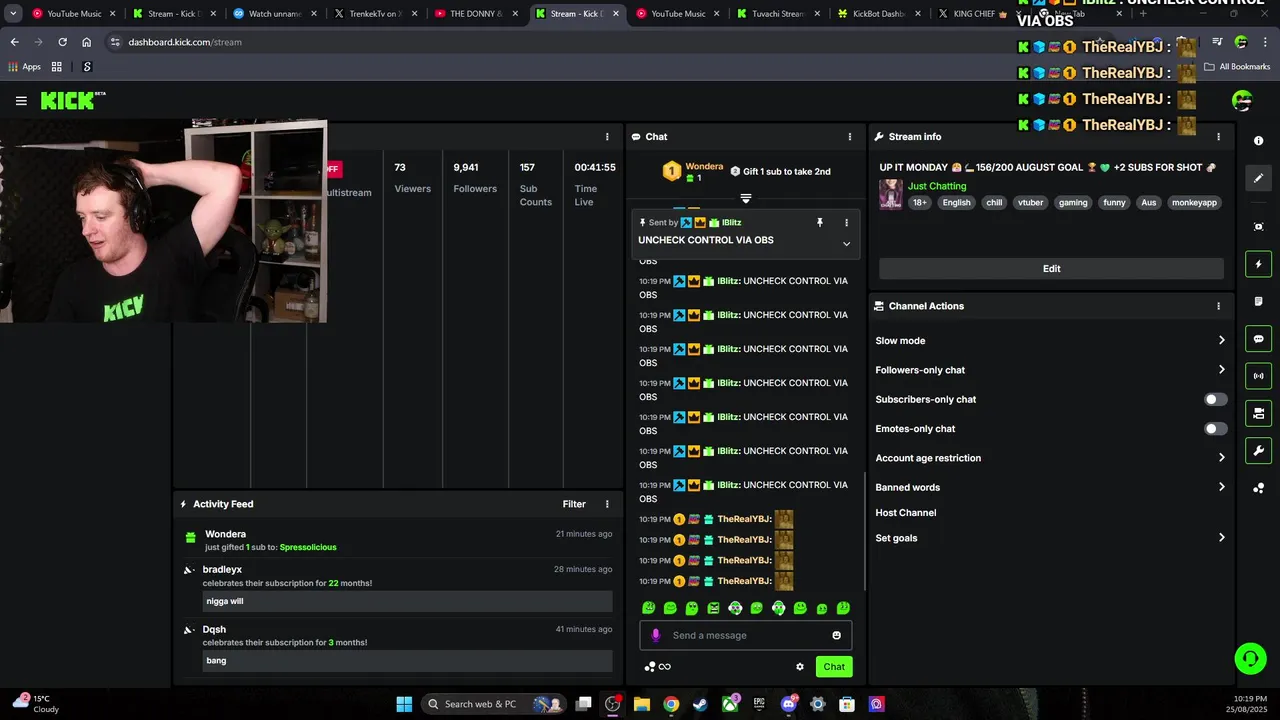Open the lightning bolt quick actions icon
This screenshot has width=1280, height=720.
coord(1258,264)
